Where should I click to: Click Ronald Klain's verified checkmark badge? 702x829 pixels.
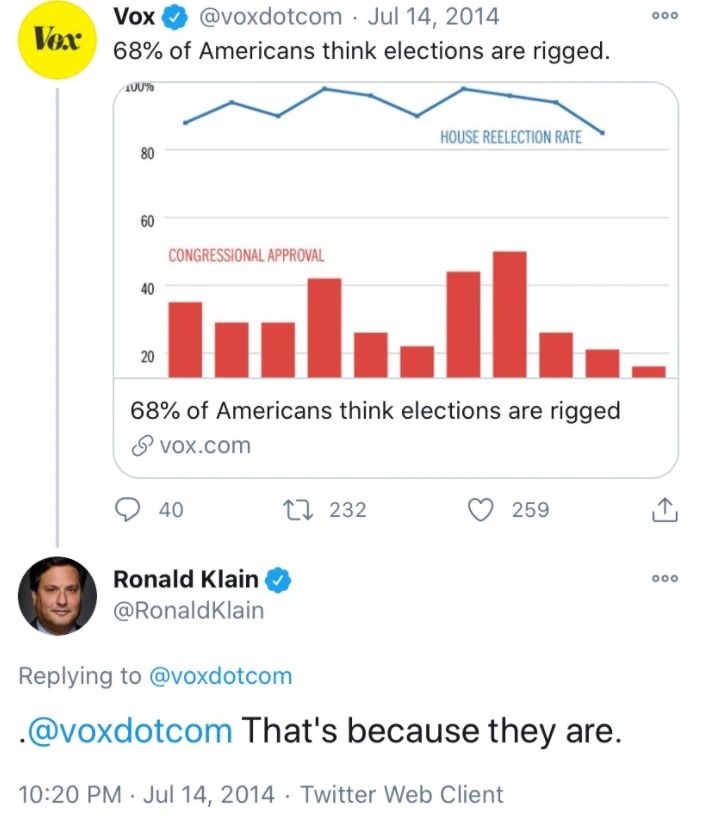tap(279, 579)
